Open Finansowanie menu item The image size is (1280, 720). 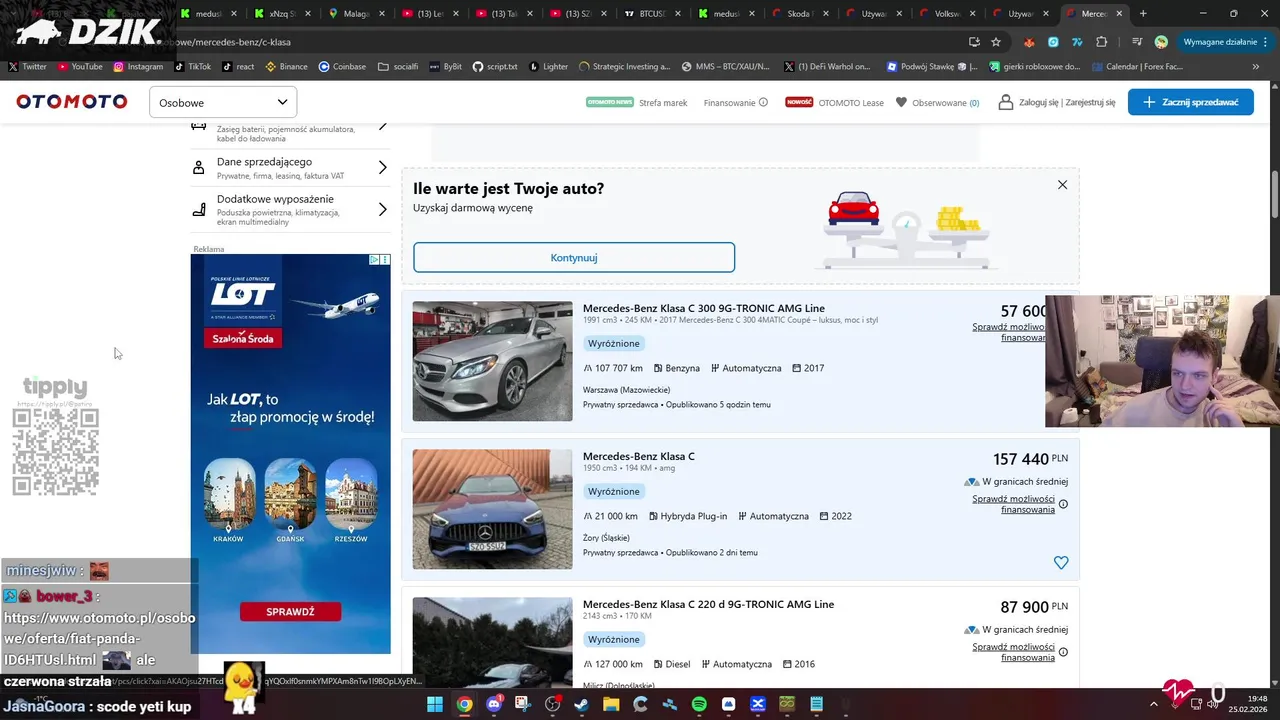(729, 102)
